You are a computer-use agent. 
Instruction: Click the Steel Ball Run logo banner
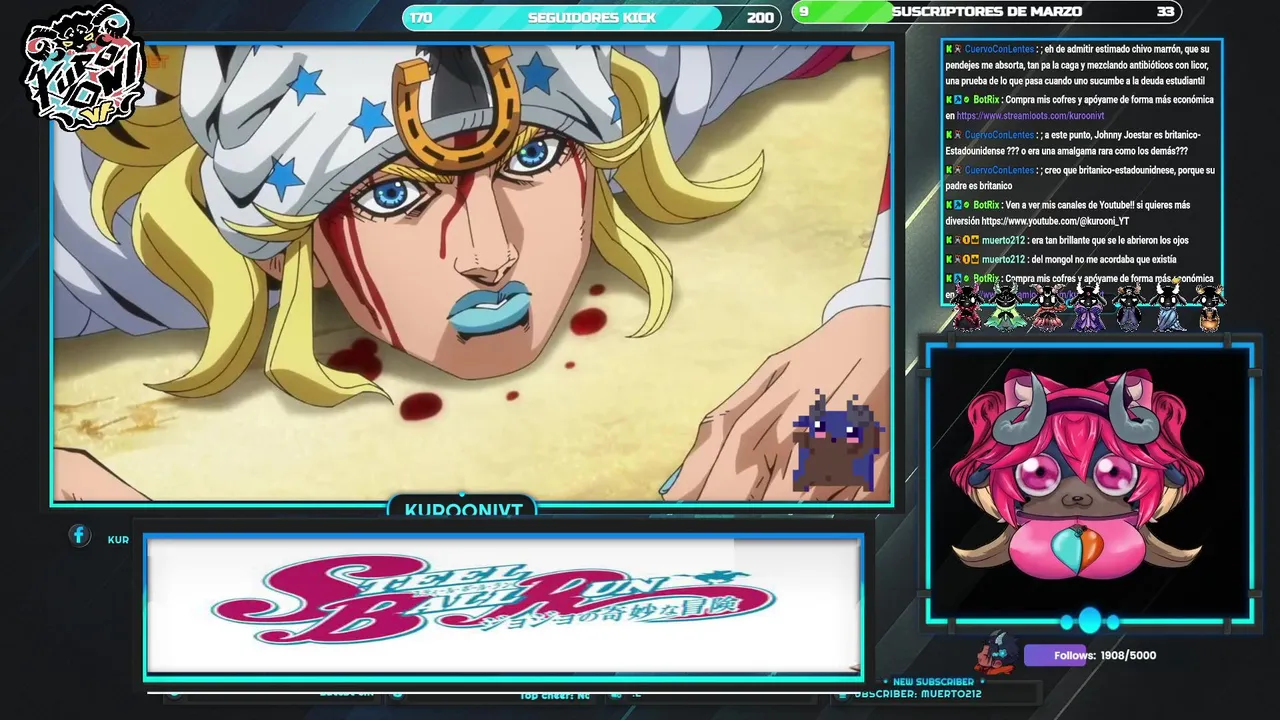tap(503, 606)
